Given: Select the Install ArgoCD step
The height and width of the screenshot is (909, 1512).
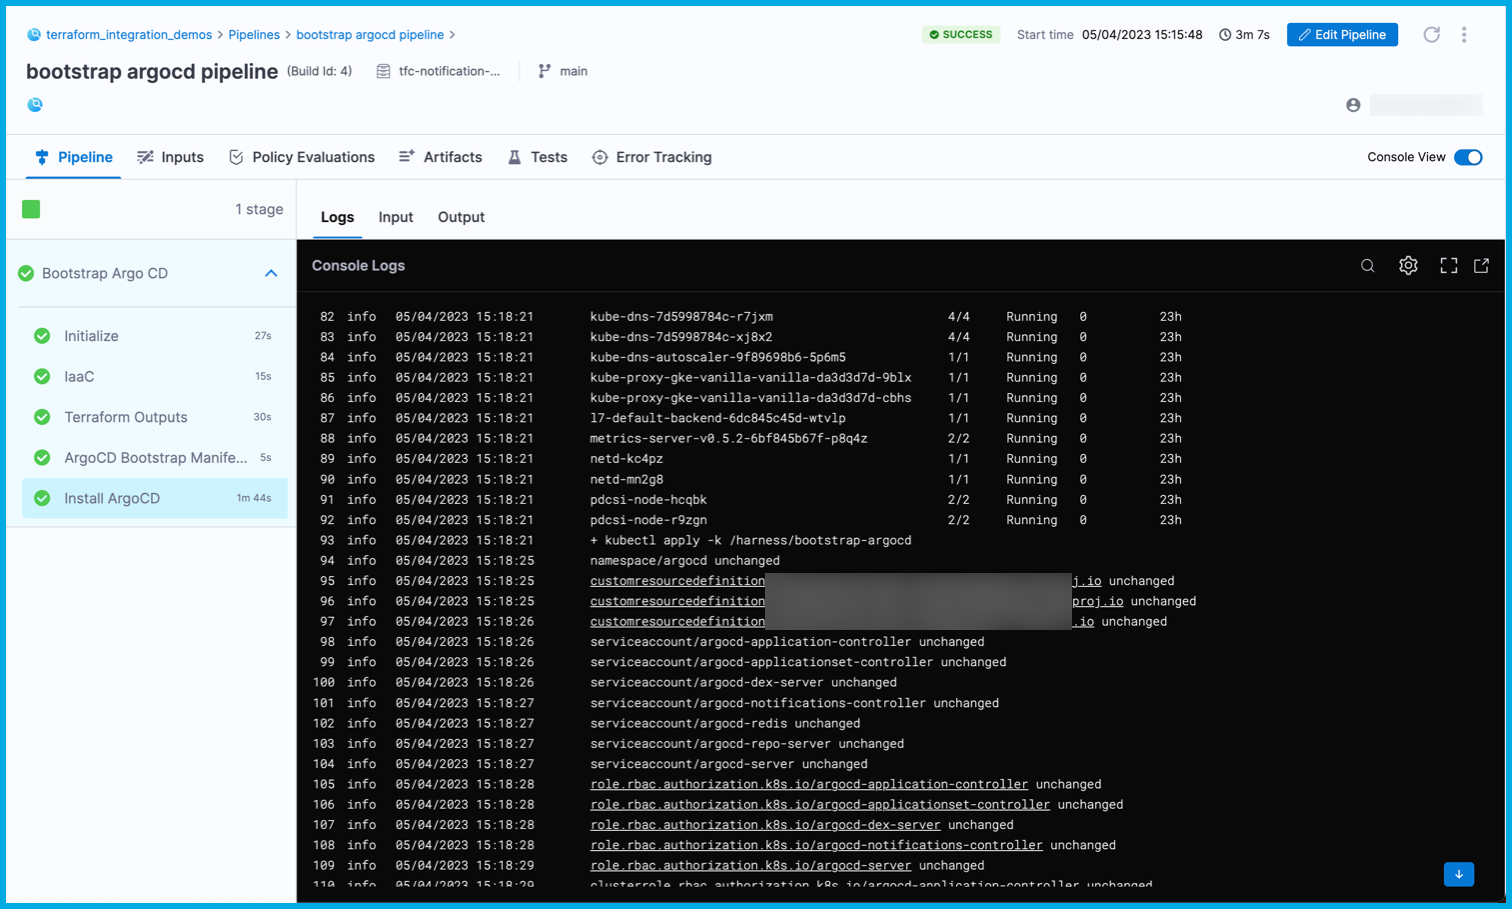Looking at the screenshot, I should click(x=112, y=498).
